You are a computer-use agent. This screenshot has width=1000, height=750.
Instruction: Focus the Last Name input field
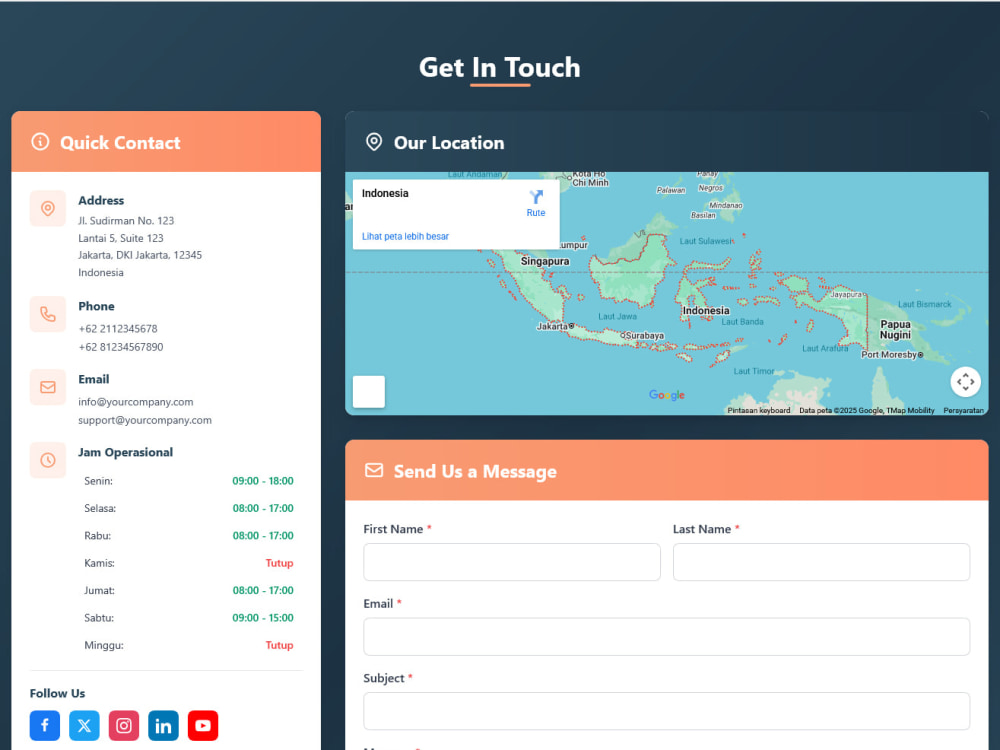[x=821, y=562]
